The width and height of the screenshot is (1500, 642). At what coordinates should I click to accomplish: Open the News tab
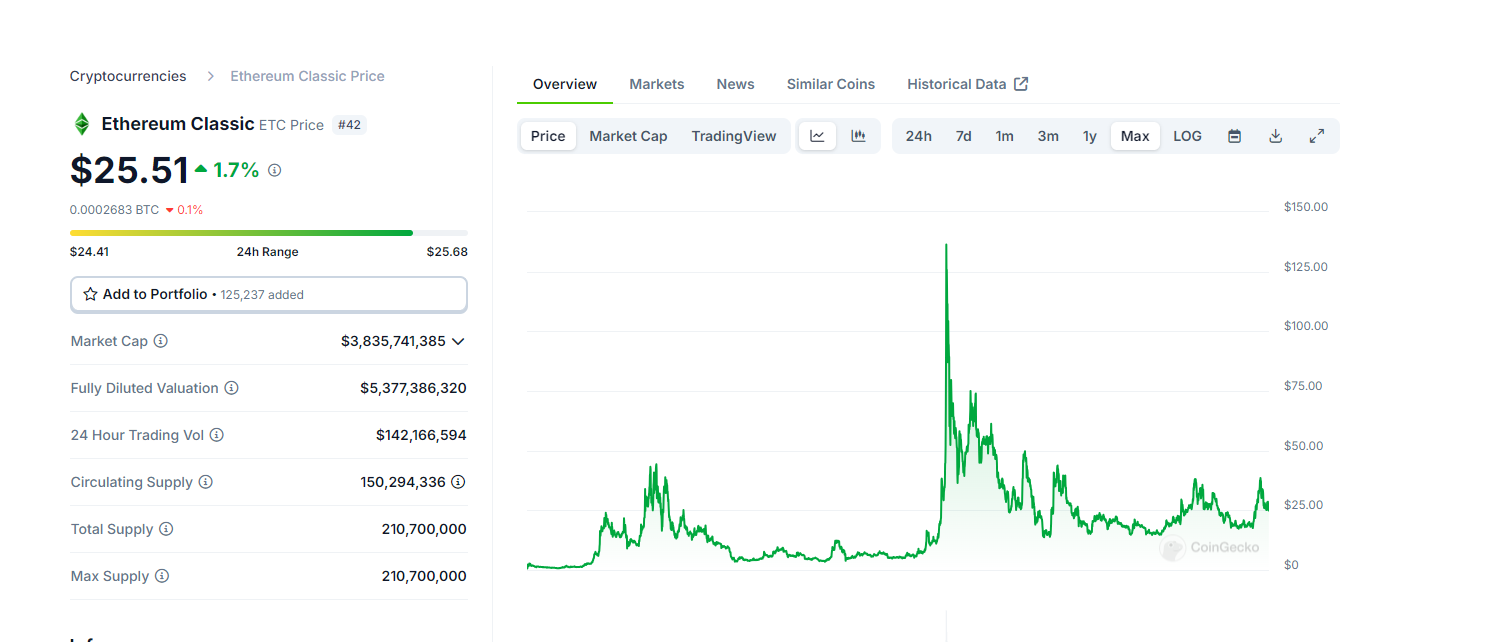[x=735, y=84]
